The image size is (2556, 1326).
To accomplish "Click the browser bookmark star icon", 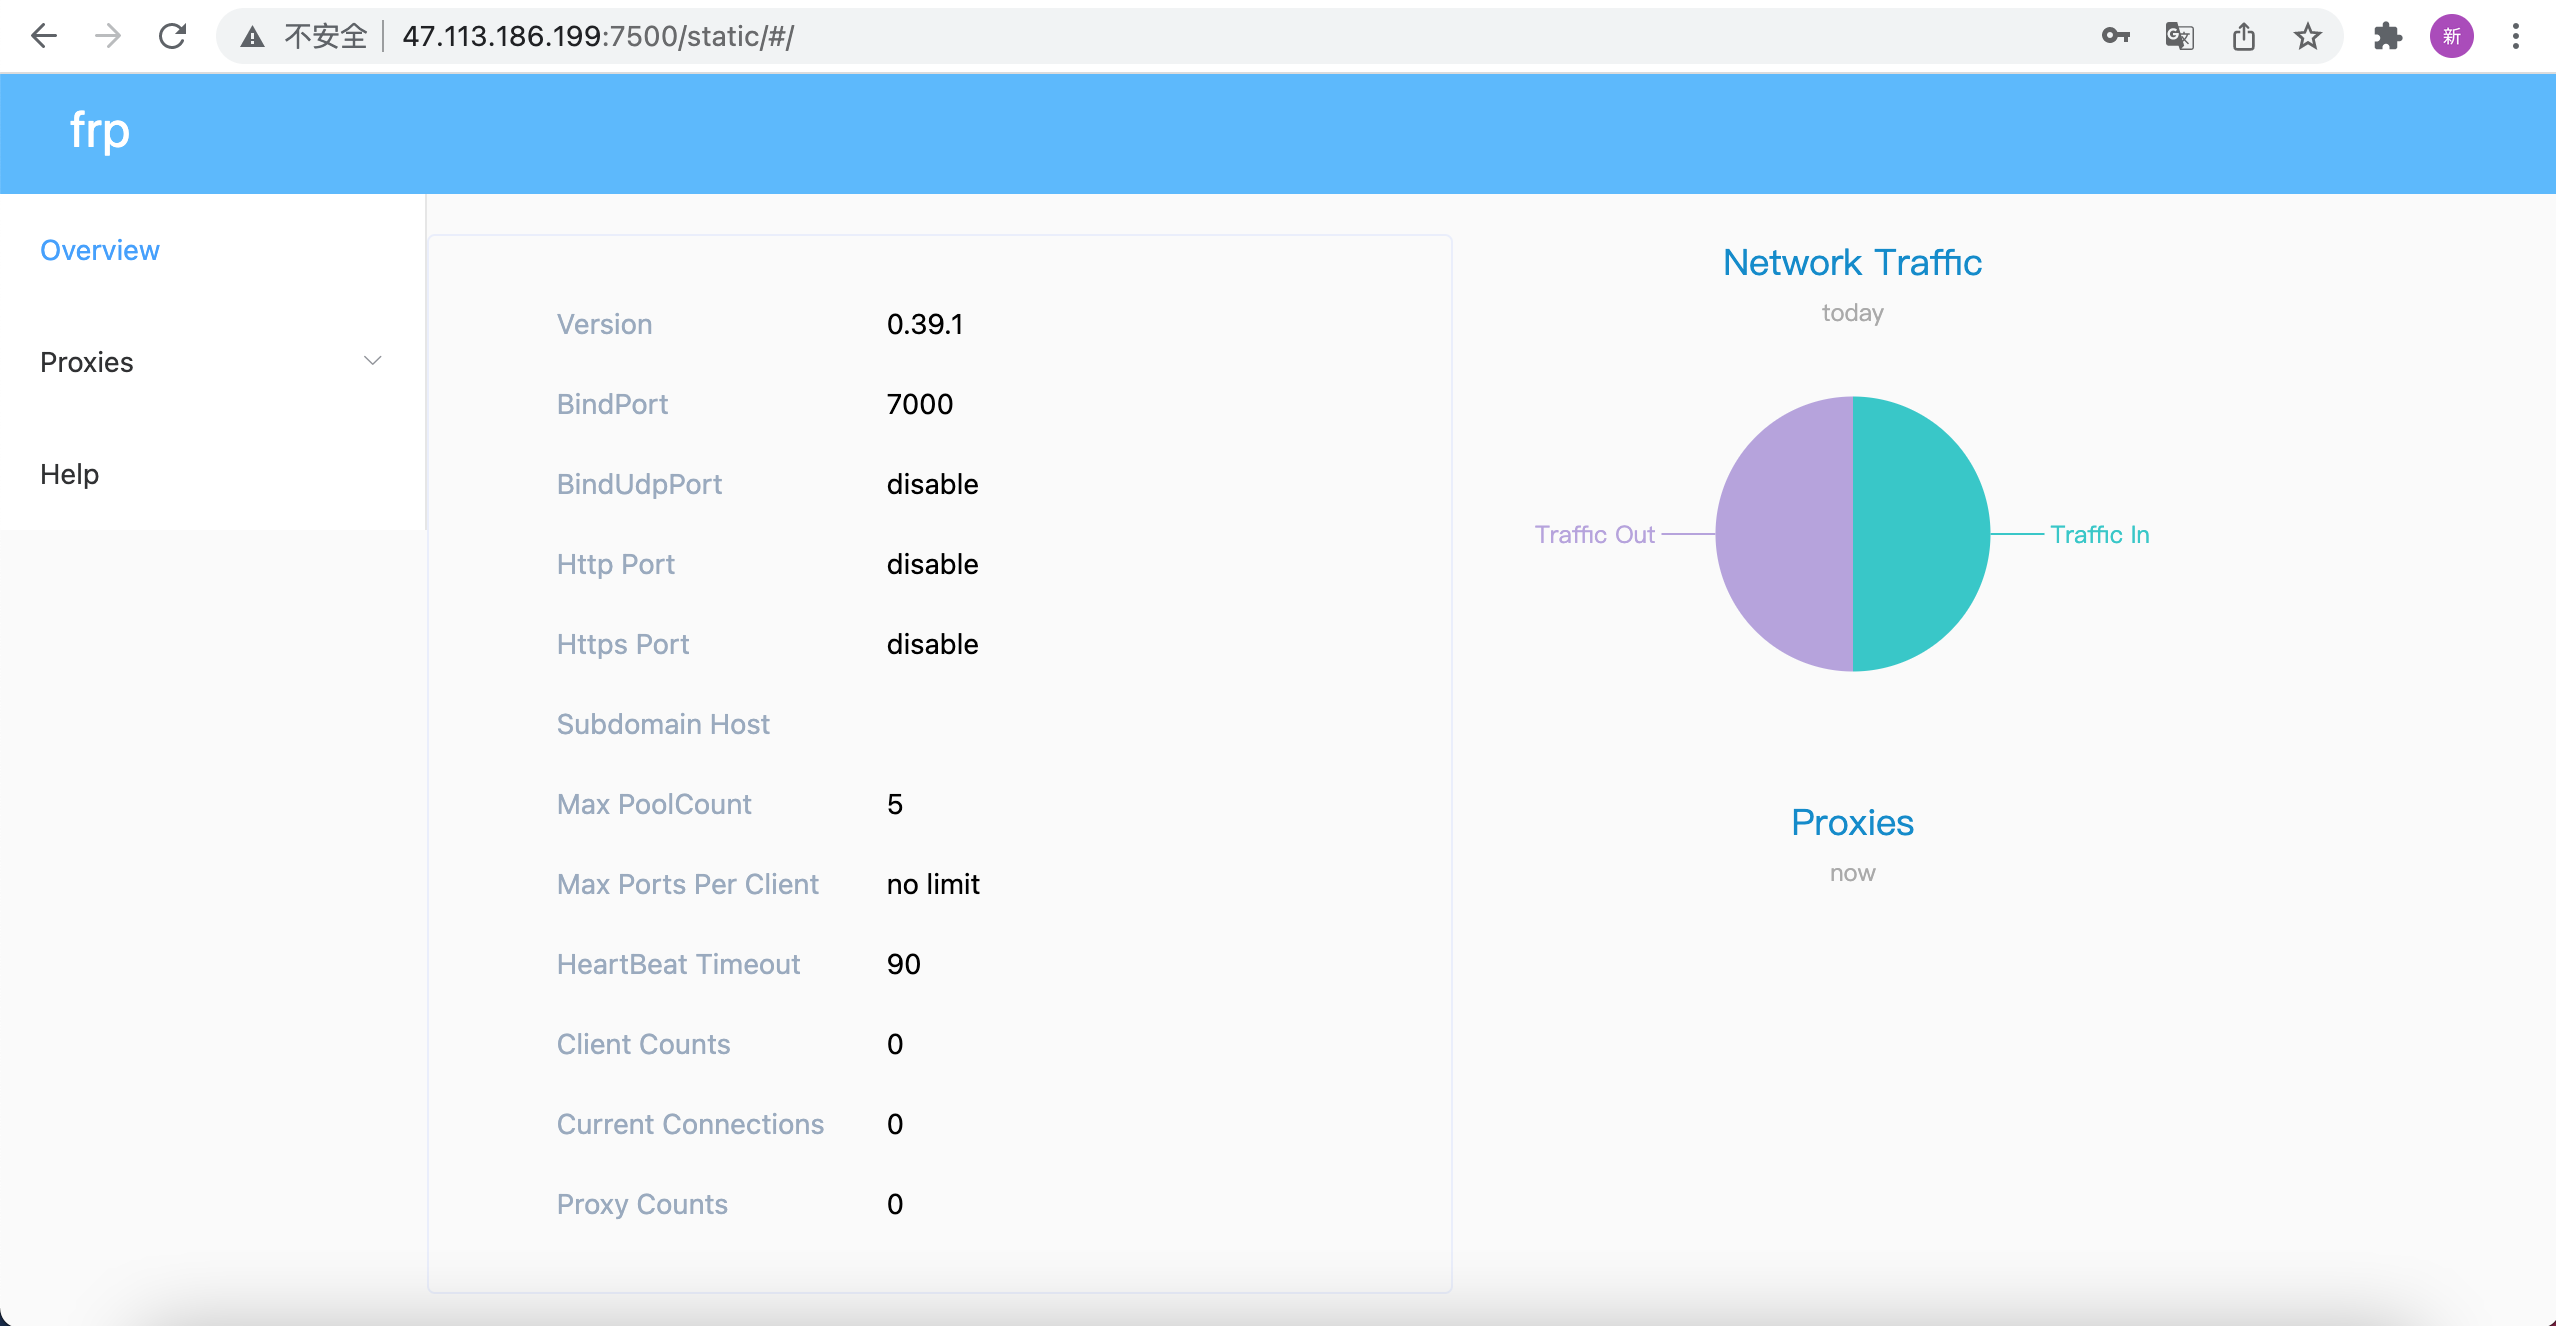I will point(2309,36).
